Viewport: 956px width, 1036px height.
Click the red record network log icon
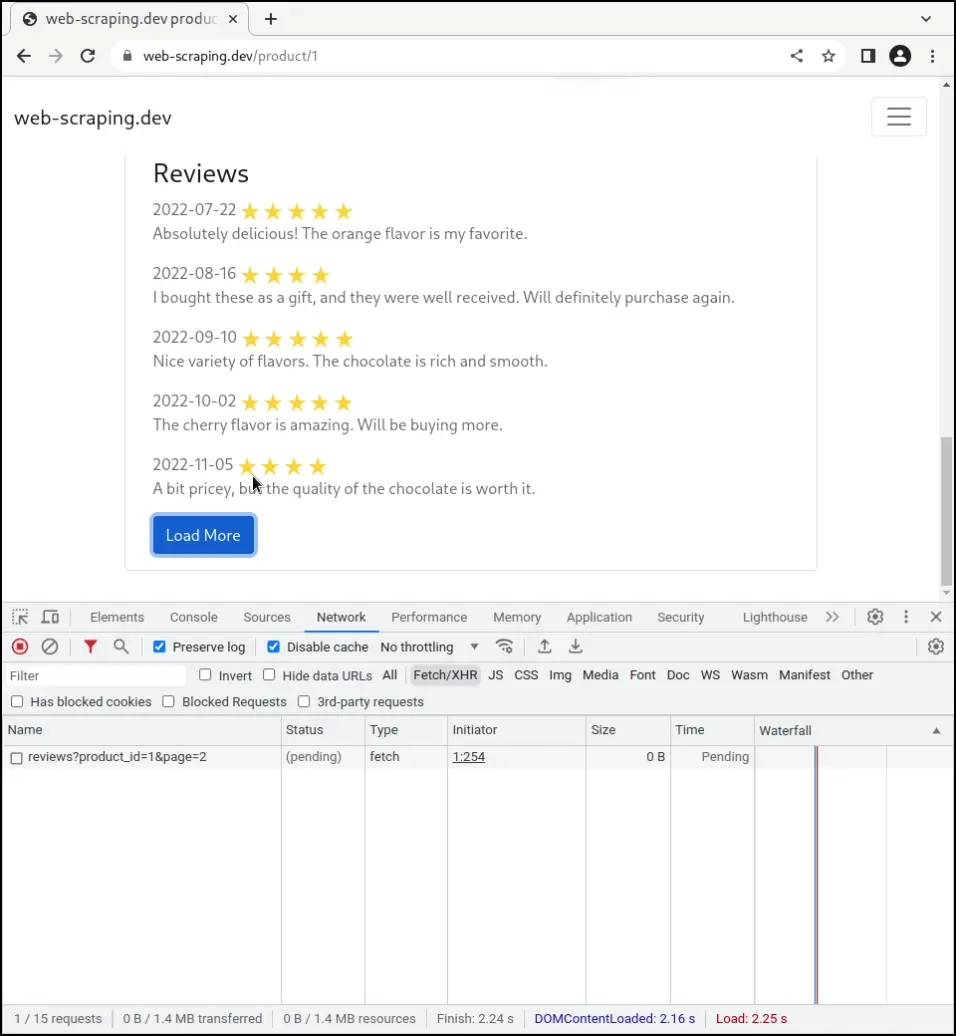point(20,647)
